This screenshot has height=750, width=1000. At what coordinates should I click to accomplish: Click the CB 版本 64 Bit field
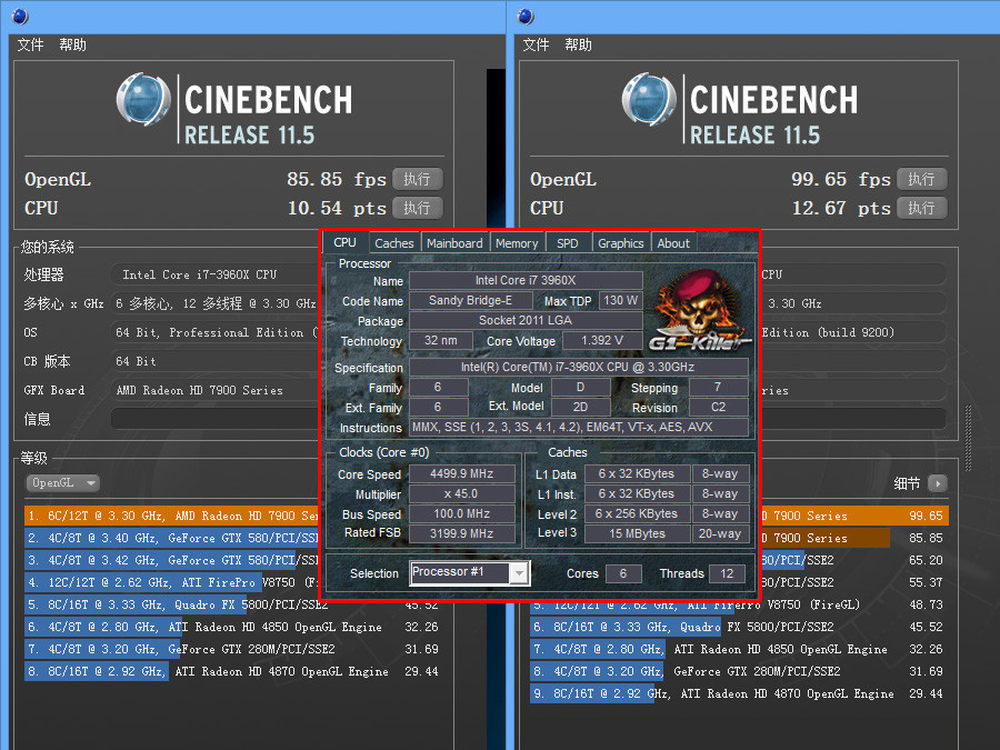pyautogui.click(x=215, y=362)
